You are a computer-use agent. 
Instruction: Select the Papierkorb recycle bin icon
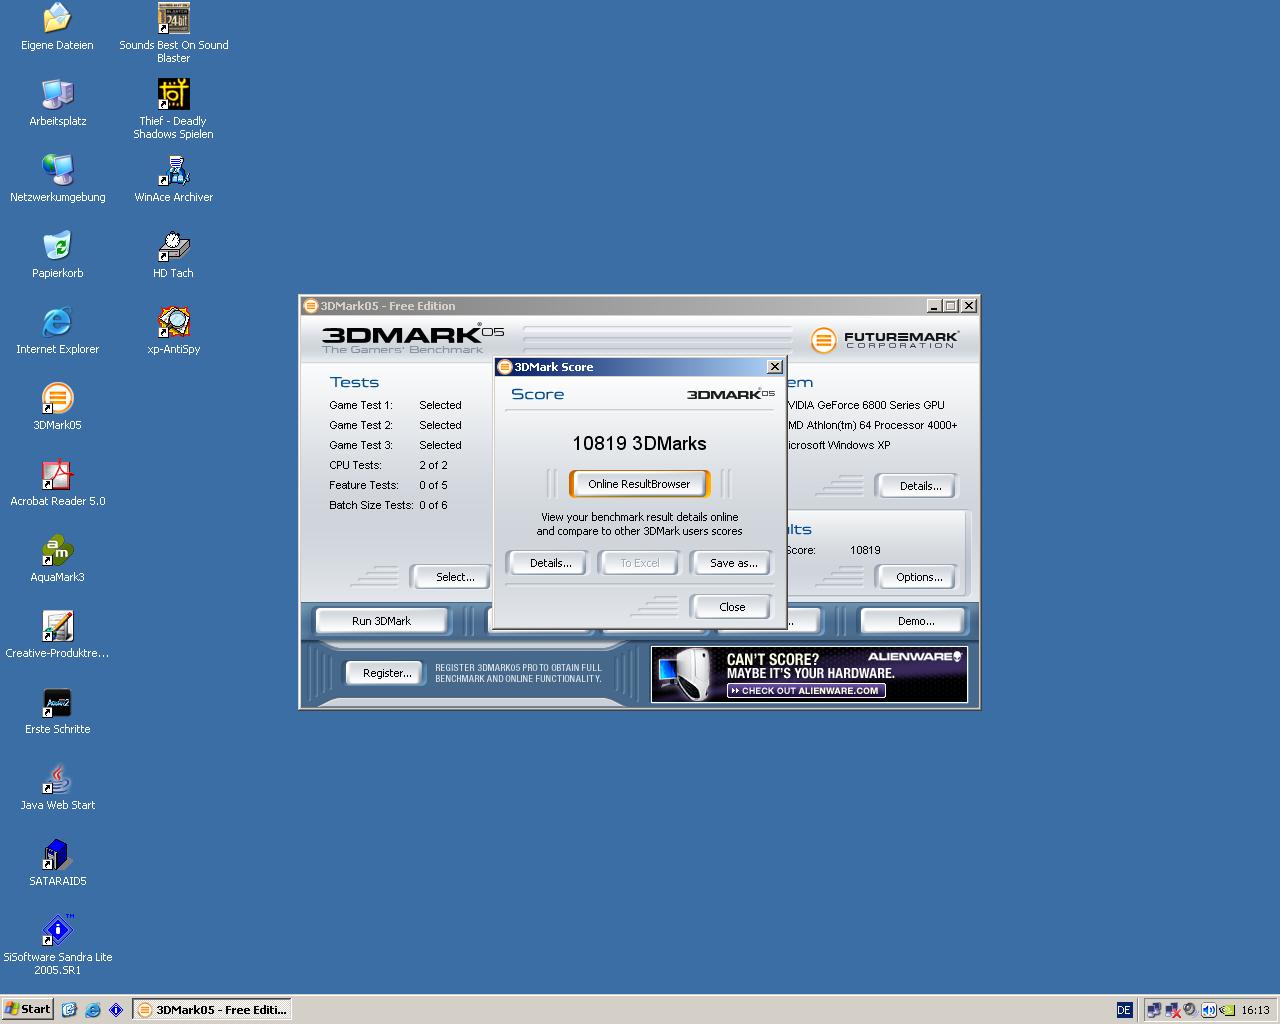[x=57, y=255]
